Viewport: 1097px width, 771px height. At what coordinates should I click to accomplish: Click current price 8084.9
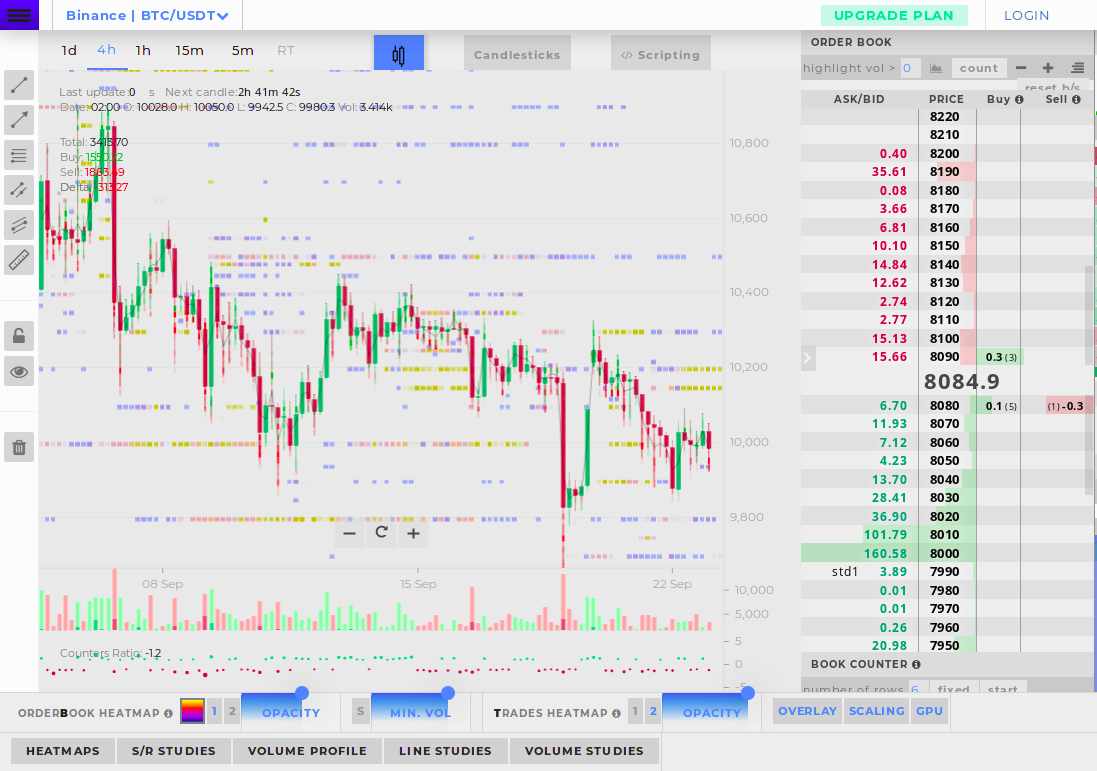(x=961, y=381)
